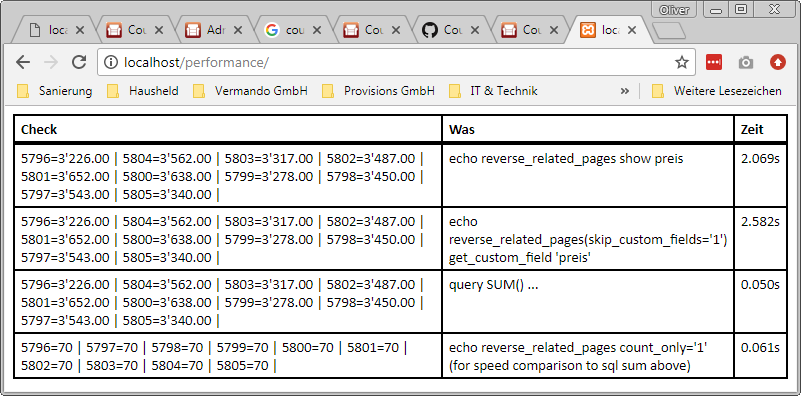Open the red LastPass extension icon
Viewport: 801px width, 396px height.
pos(714,62)
